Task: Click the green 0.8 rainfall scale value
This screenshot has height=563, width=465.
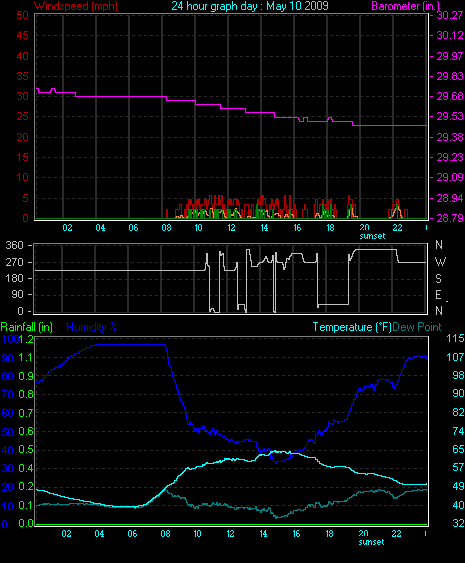Action: (x=25, y=394)
